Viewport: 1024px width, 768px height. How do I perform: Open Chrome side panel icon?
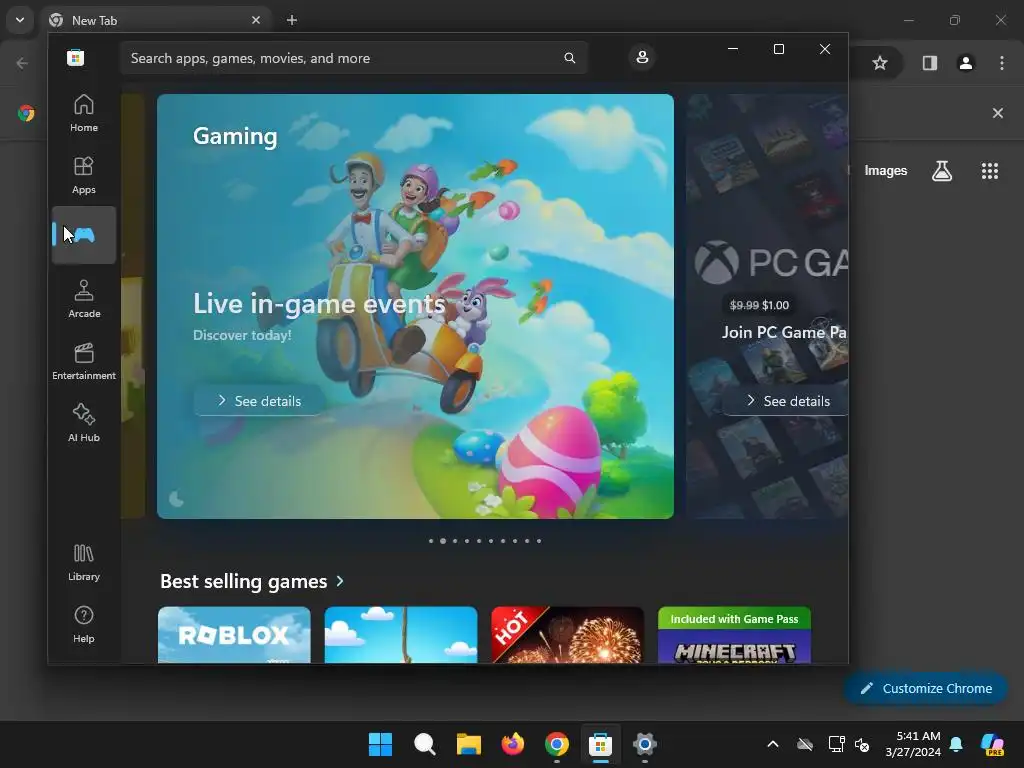930,63
